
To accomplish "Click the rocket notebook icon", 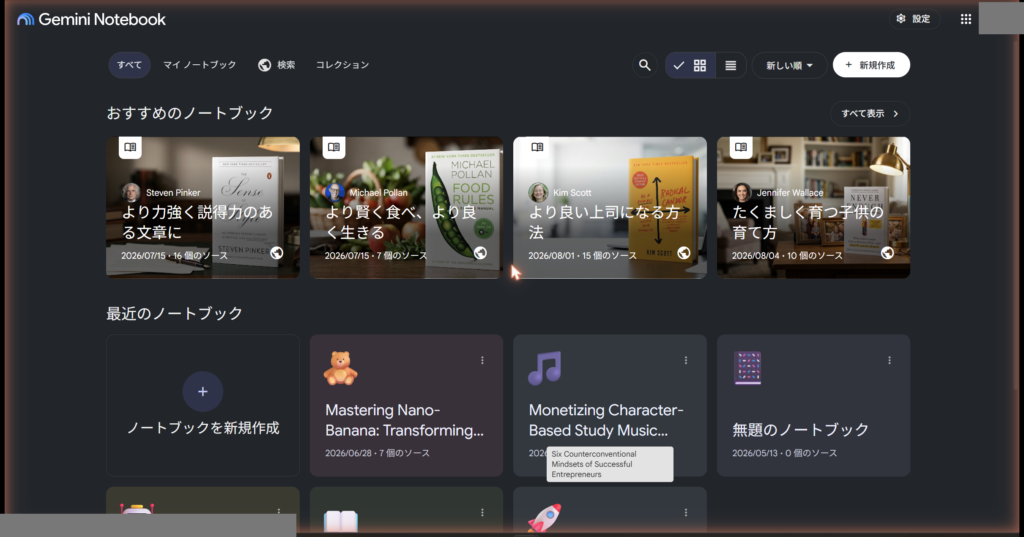I will click(x=545, y=518).
